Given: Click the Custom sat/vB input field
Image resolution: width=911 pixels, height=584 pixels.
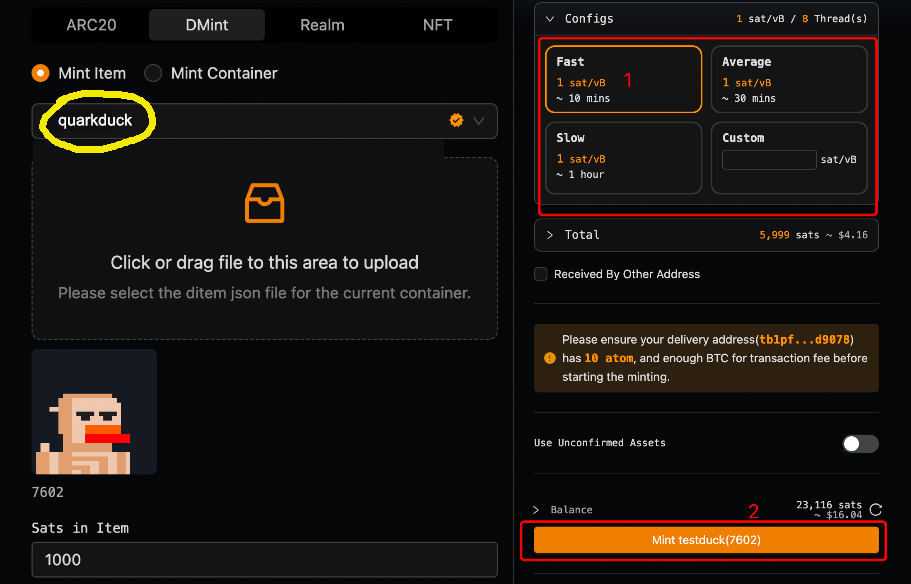Looking at the screenshot, I should point(769,159).
